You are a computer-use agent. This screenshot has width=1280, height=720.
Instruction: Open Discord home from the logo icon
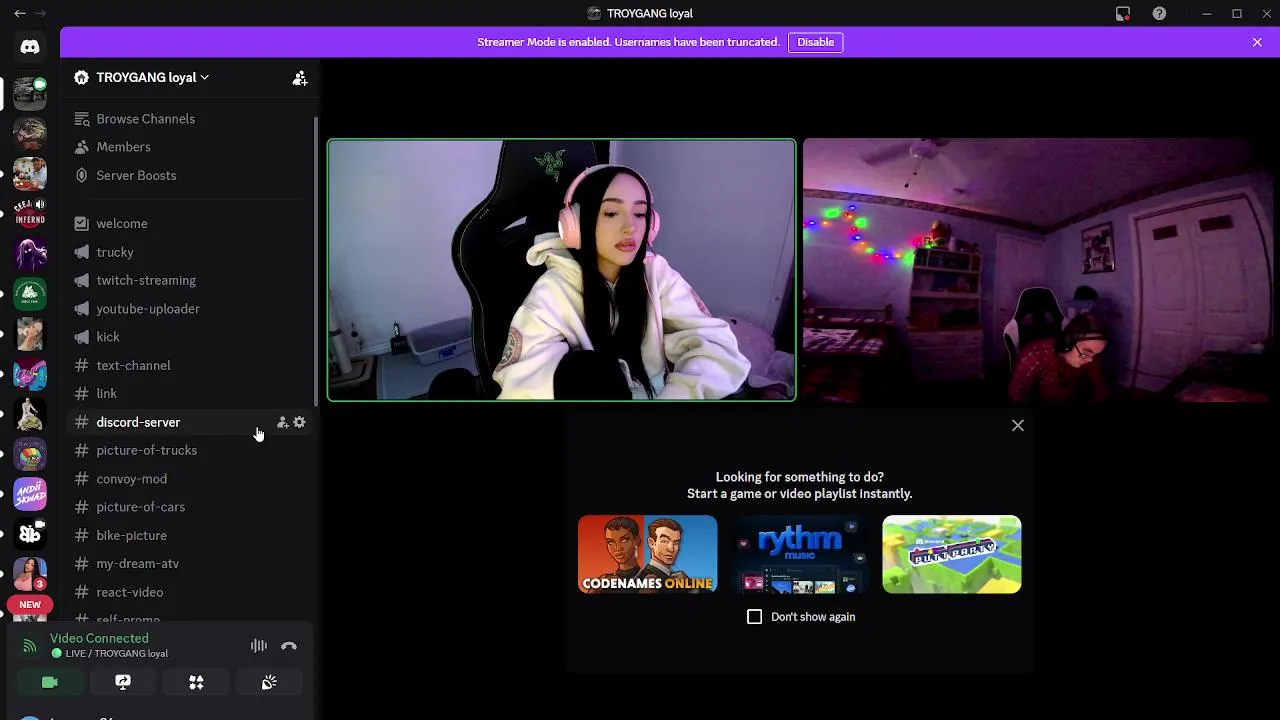(30, 47)
